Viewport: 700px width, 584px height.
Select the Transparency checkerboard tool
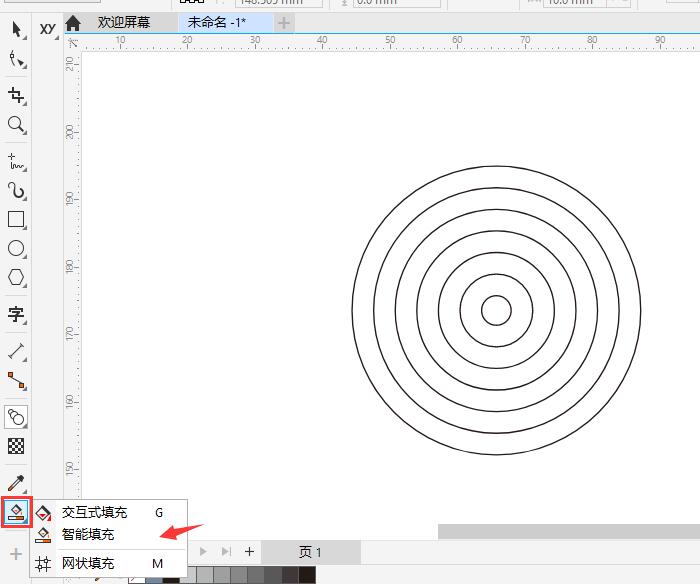coord(16,446)
